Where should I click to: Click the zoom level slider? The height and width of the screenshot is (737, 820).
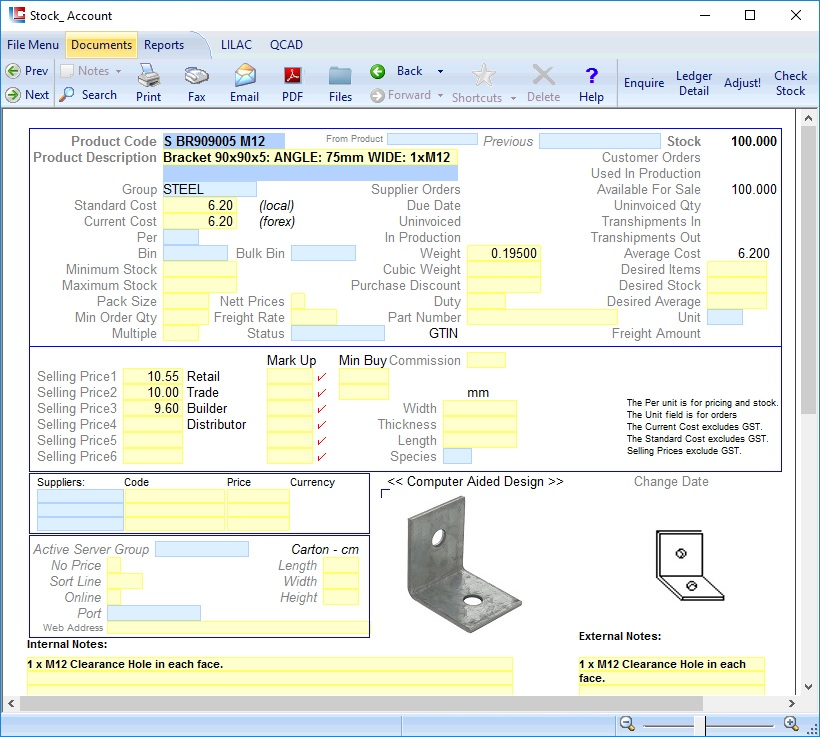pos(700,724)
